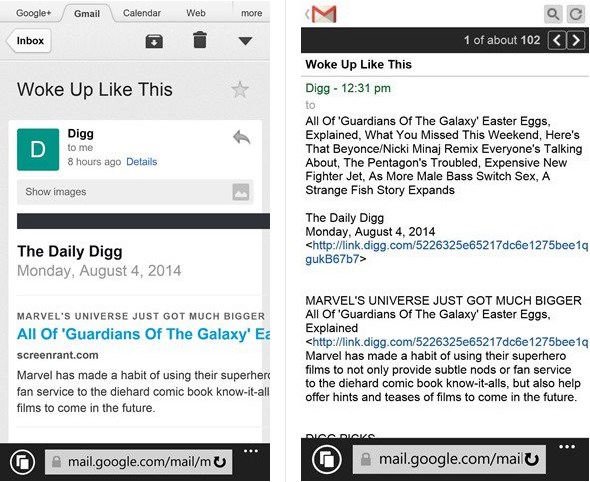Click the Details link under Digg
Image resolution: width=590 pixels, height=482 pixels.
click(141, 162)
